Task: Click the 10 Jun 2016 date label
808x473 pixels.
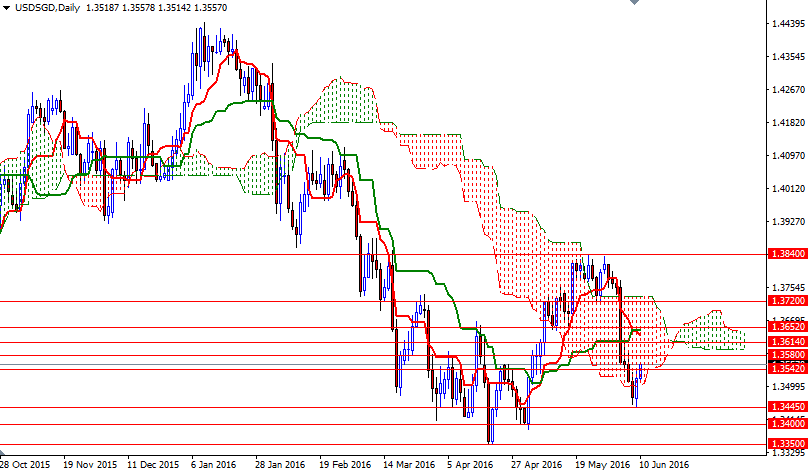Action: click(665, 465)
